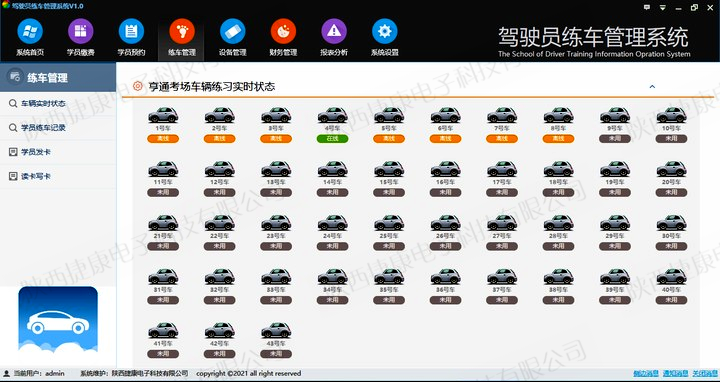Open the 学员预约 booking module icon
The height and width of the screenshot is (382, 720).
click(x=131, y=32)
